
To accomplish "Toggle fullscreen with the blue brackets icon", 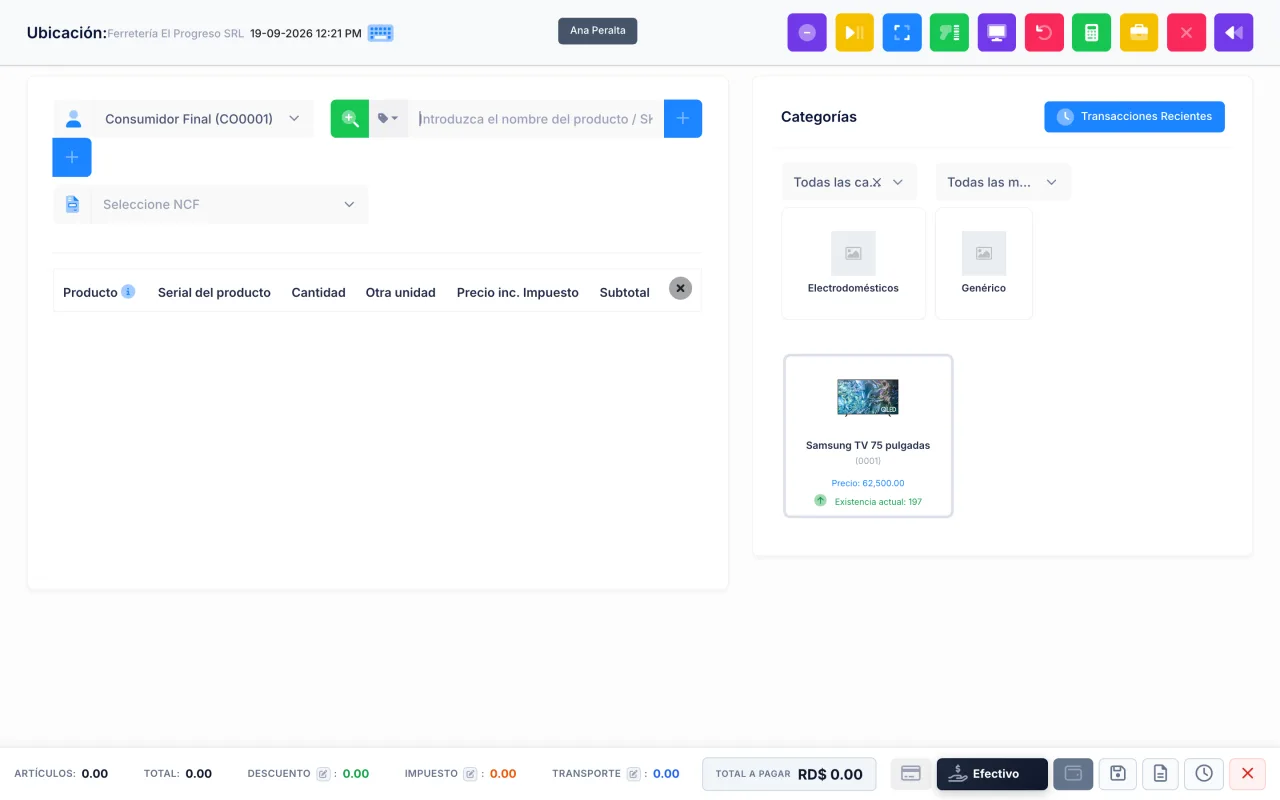I will [x=902, y=32].
